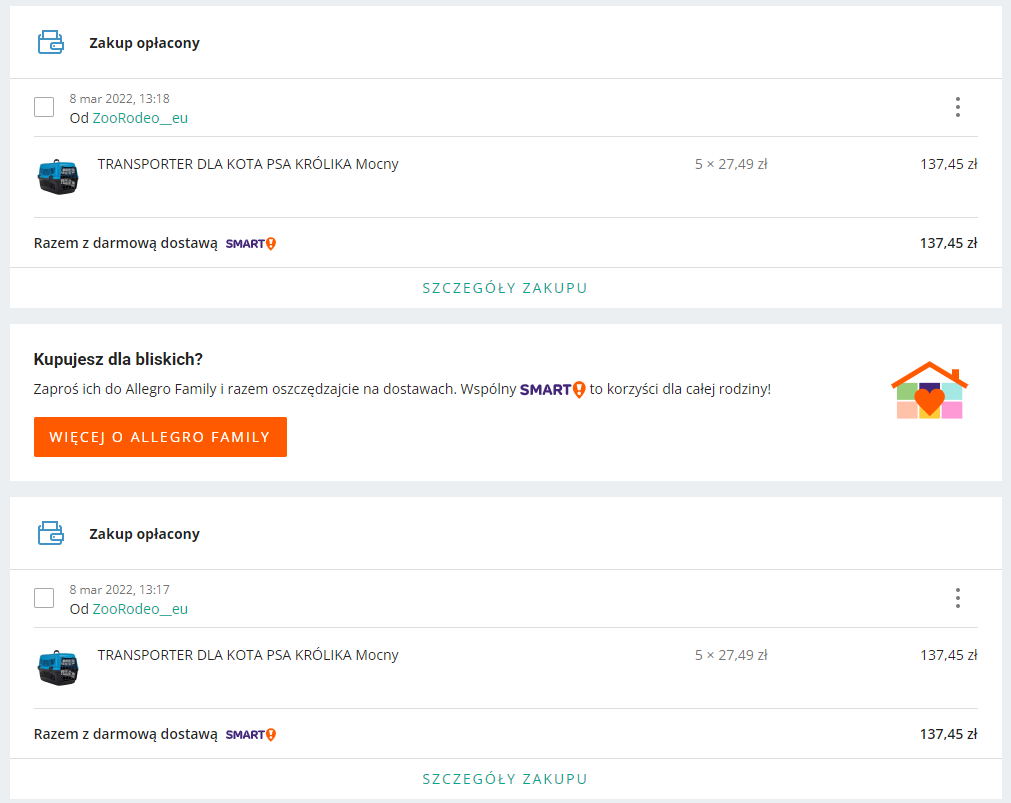Click the 137,45 zł item price in the 13:18 order

pos(948,164)
